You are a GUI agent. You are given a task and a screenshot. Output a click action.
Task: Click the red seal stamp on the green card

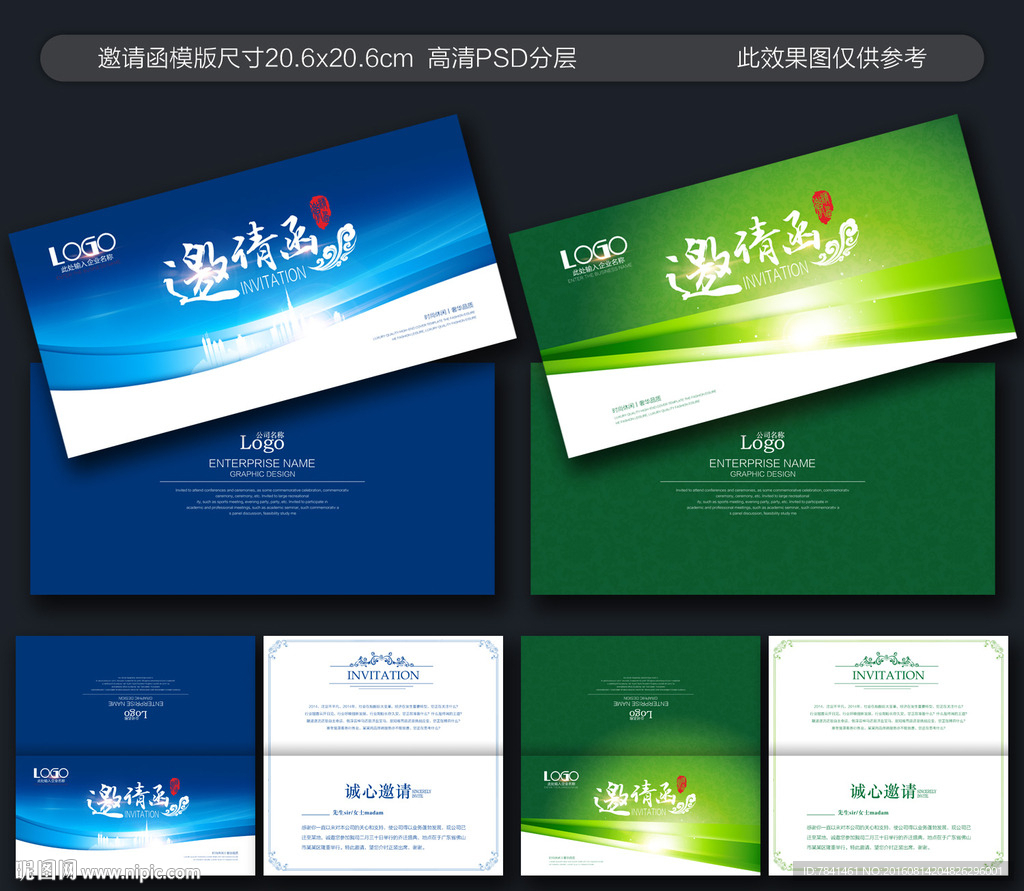(822, 207)
